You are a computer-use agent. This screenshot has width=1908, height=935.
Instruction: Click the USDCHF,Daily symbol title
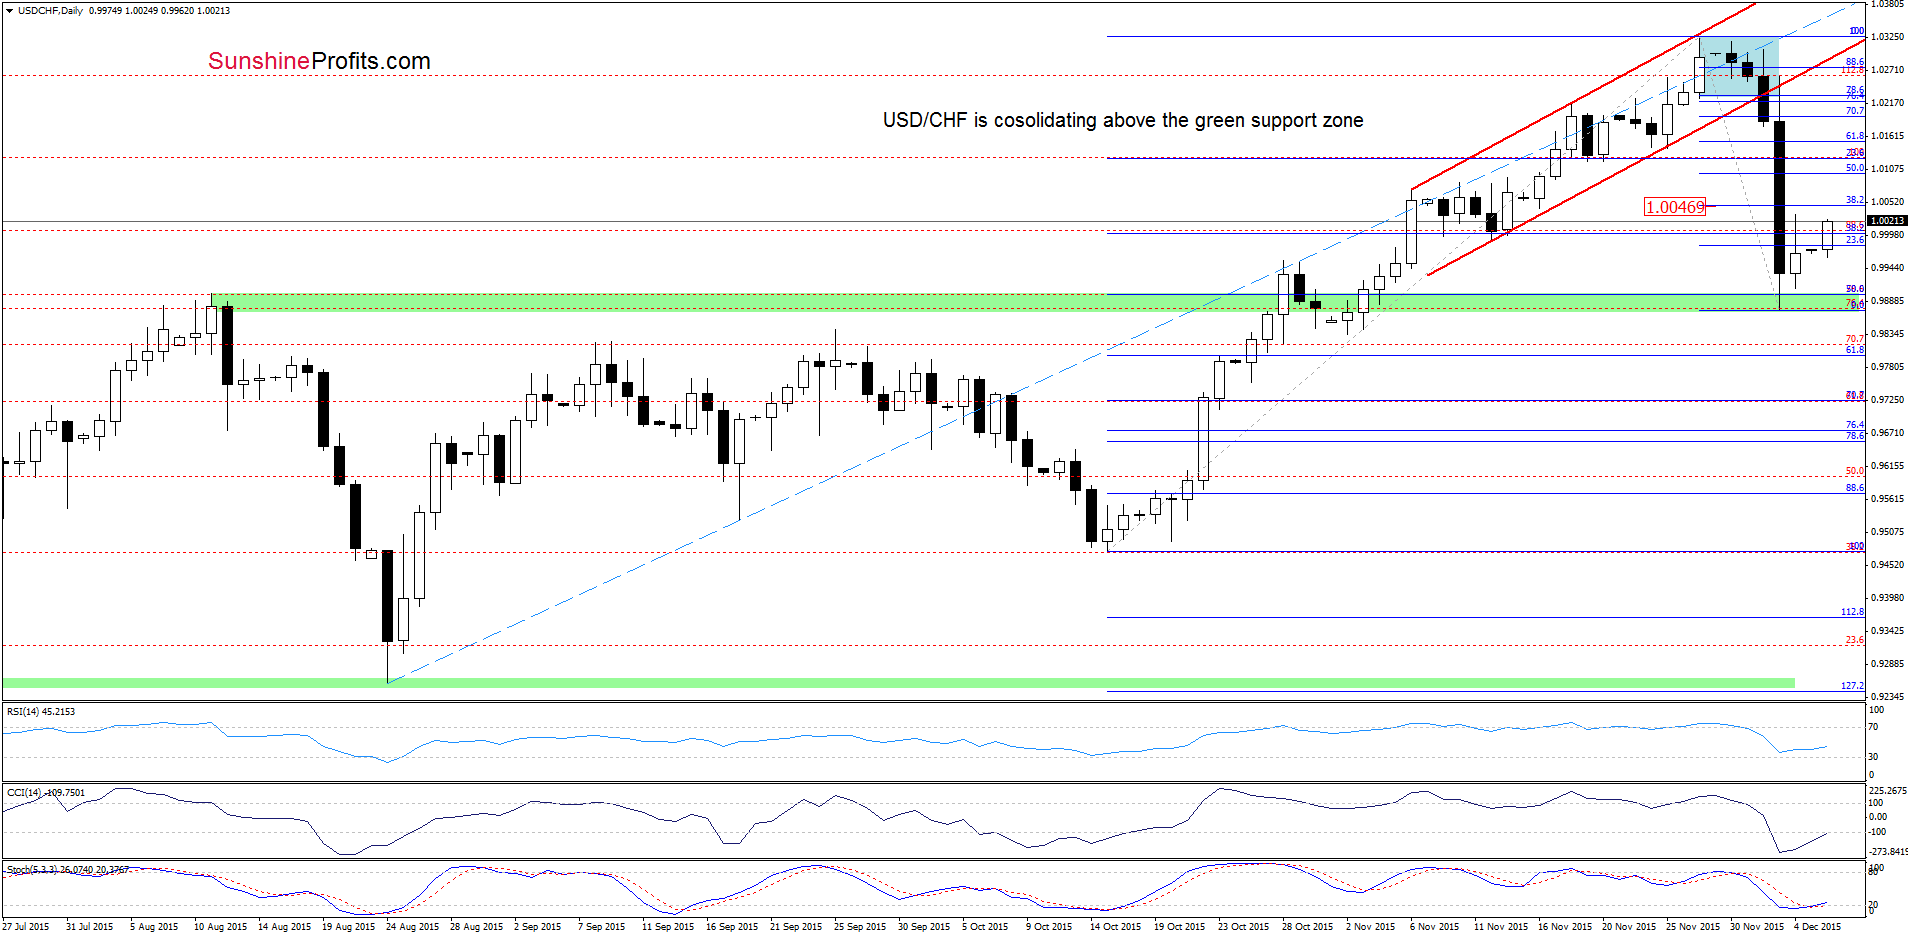click(50, 10)
